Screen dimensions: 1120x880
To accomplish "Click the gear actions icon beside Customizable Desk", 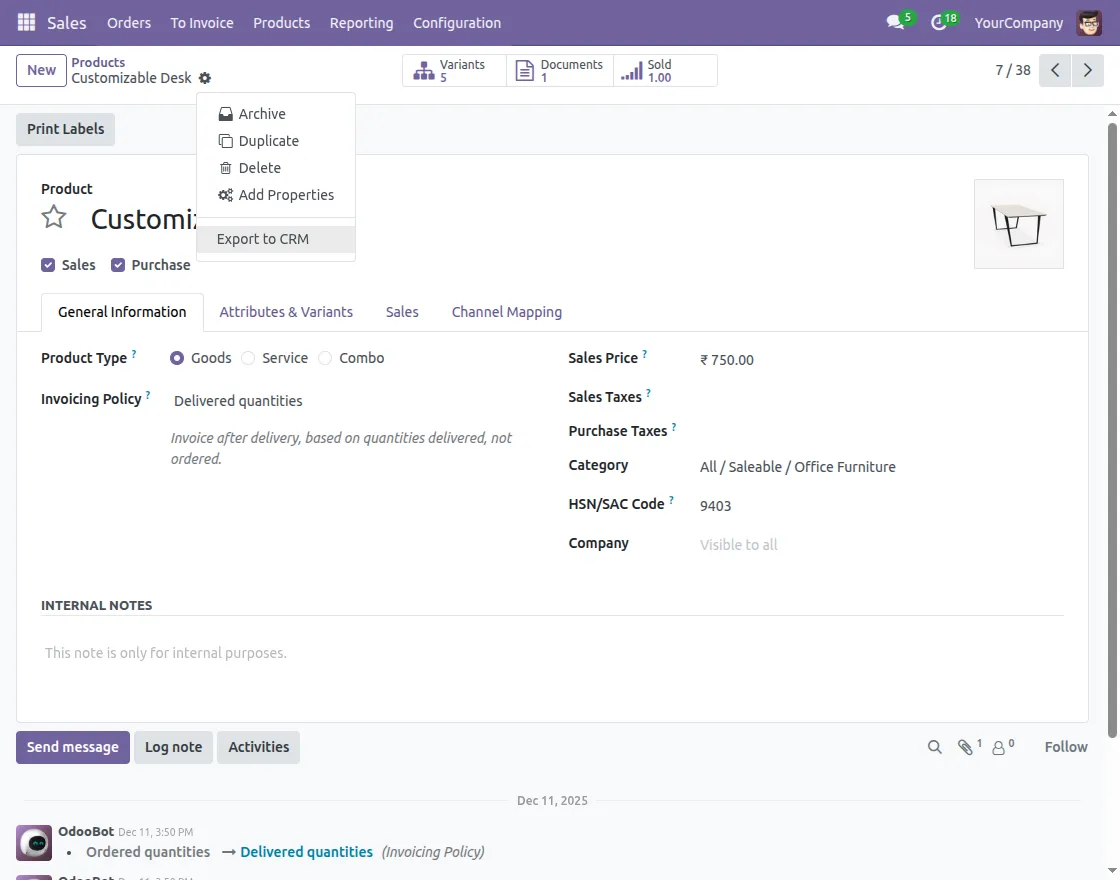I will pyautogui.click(x=205, y=78).
